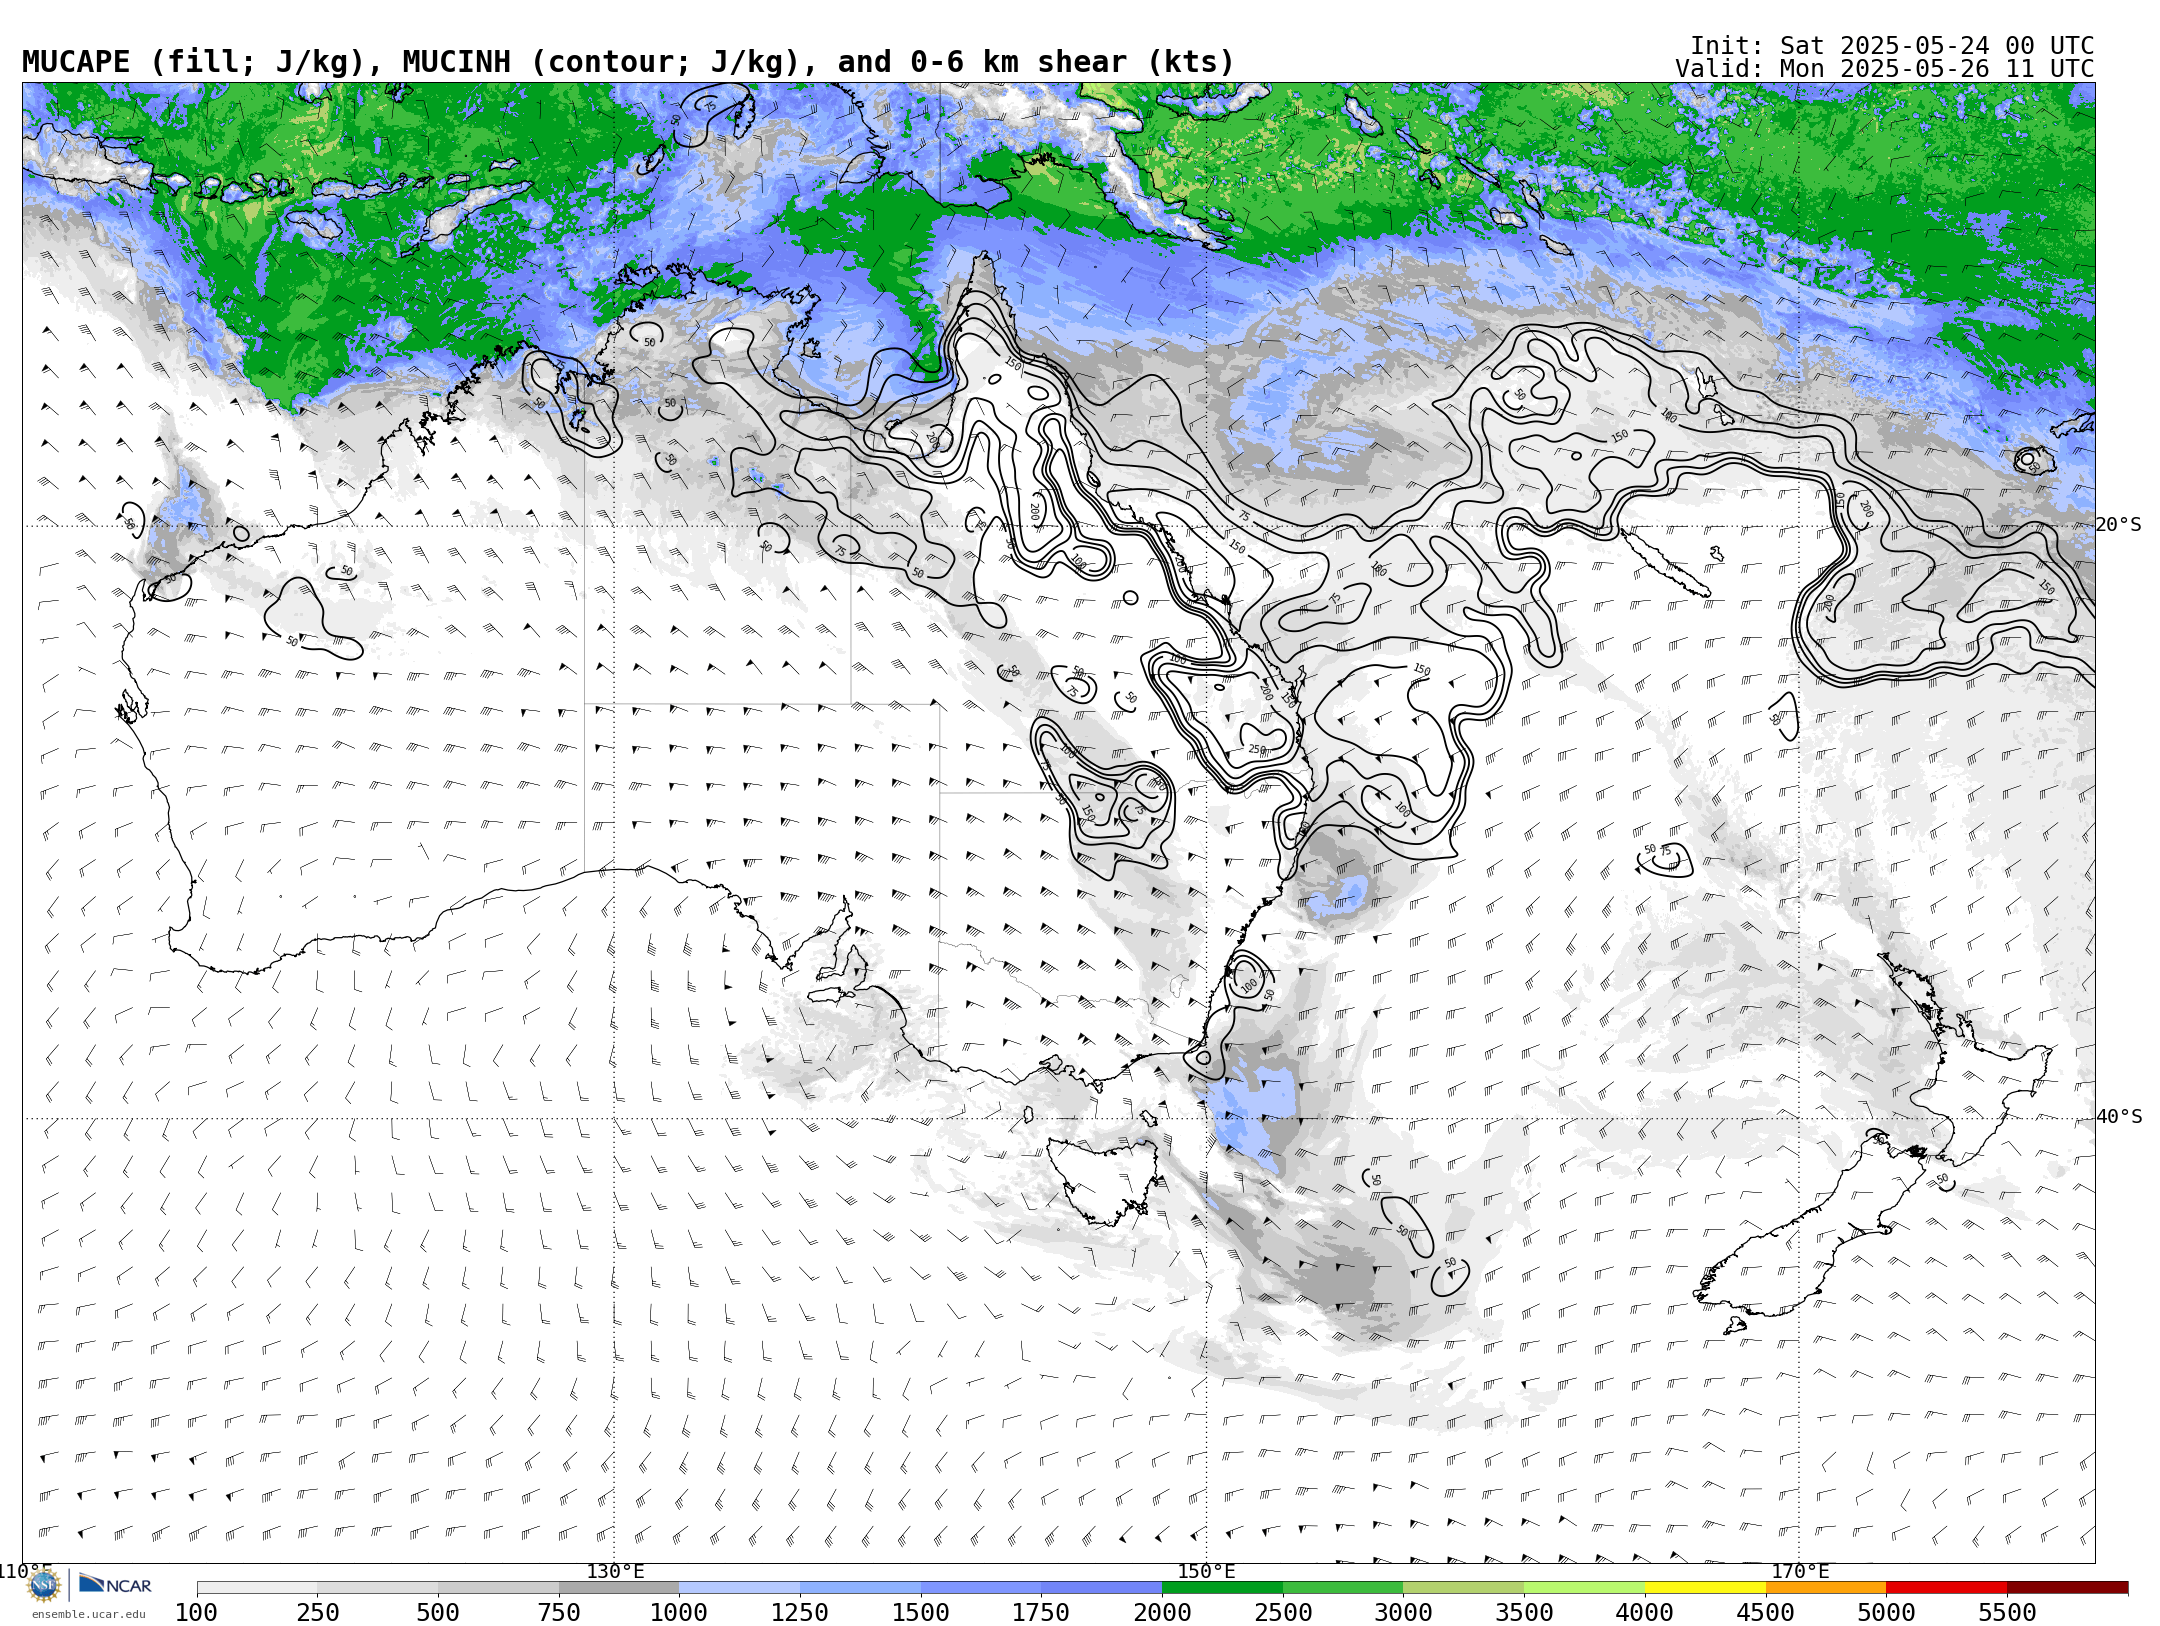Pick the yellow 4000-4500 colorbar swatch
Viewport: 2160px width, 1626px height.
point(1705,1588)
